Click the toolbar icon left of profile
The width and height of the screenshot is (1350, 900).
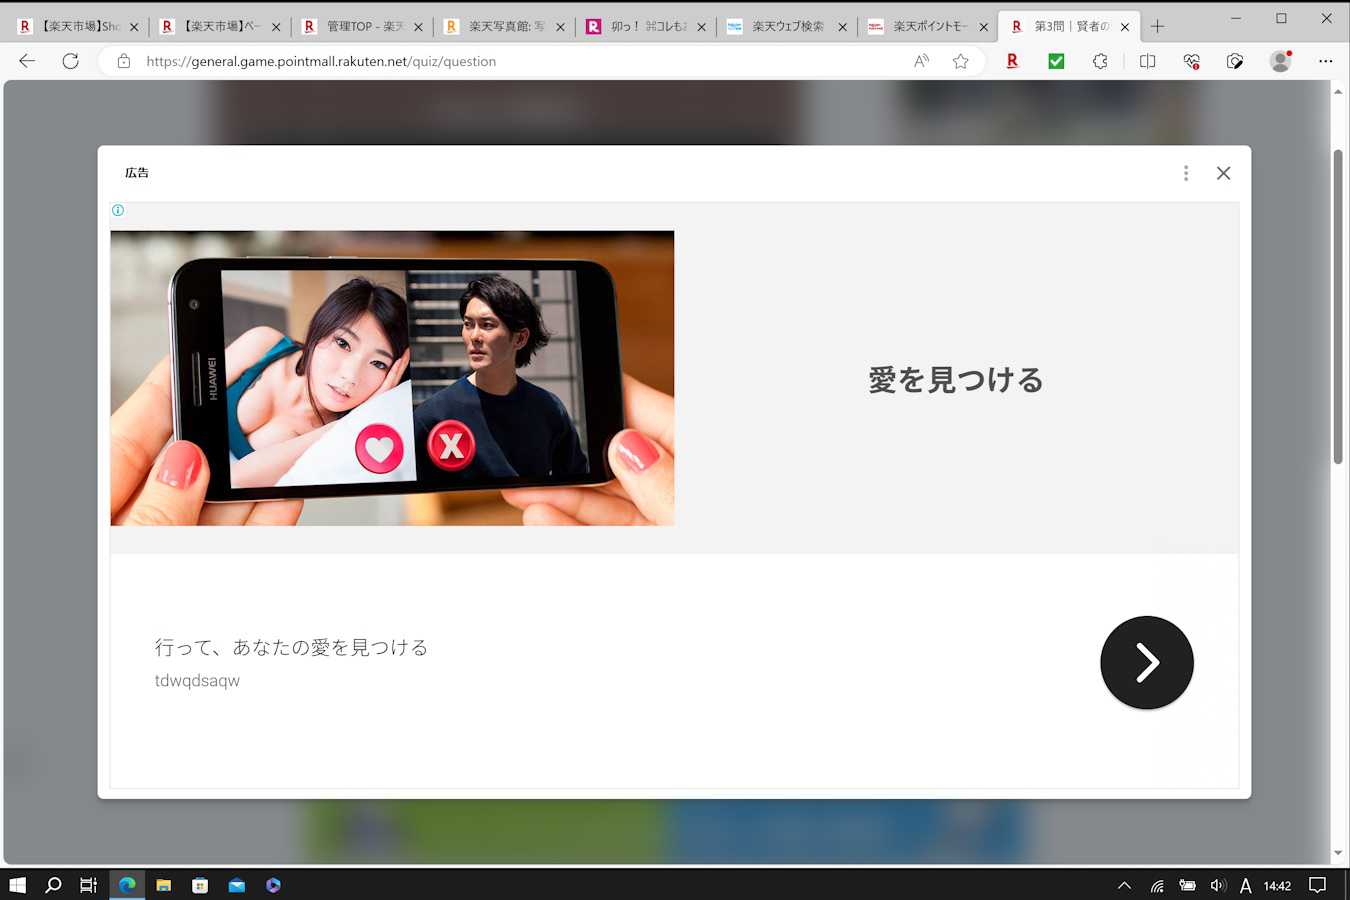1235,61
